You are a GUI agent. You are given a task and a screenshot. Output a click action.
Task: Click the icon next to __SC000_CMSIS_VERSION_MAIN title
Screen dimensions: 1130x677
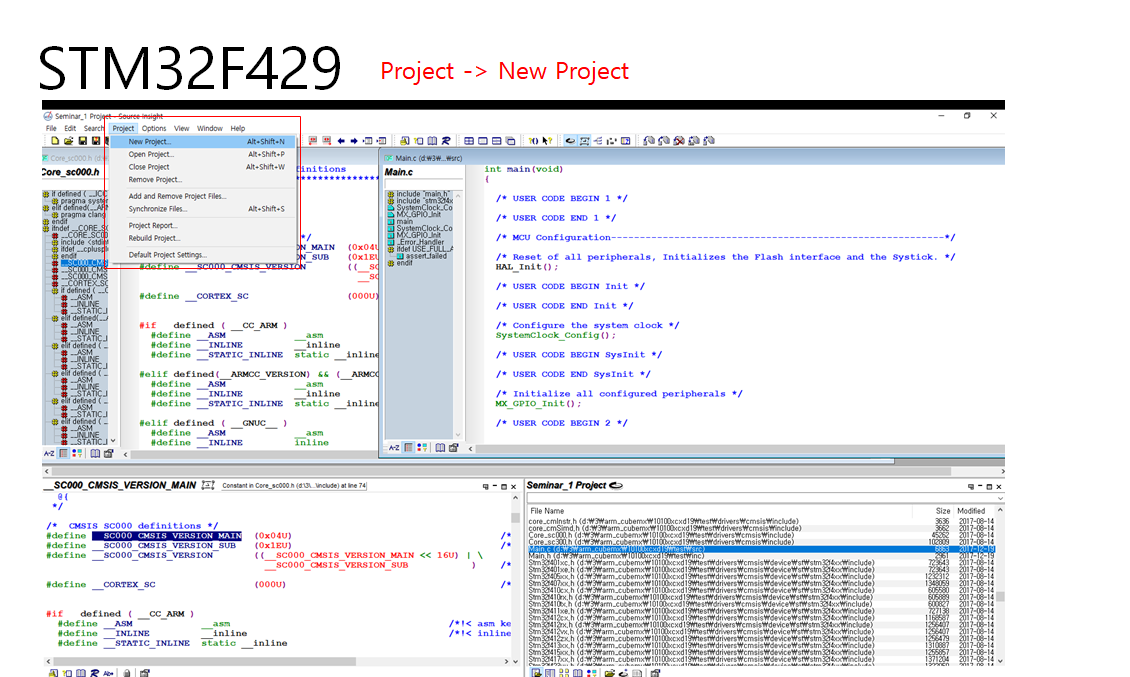[208, 485]
